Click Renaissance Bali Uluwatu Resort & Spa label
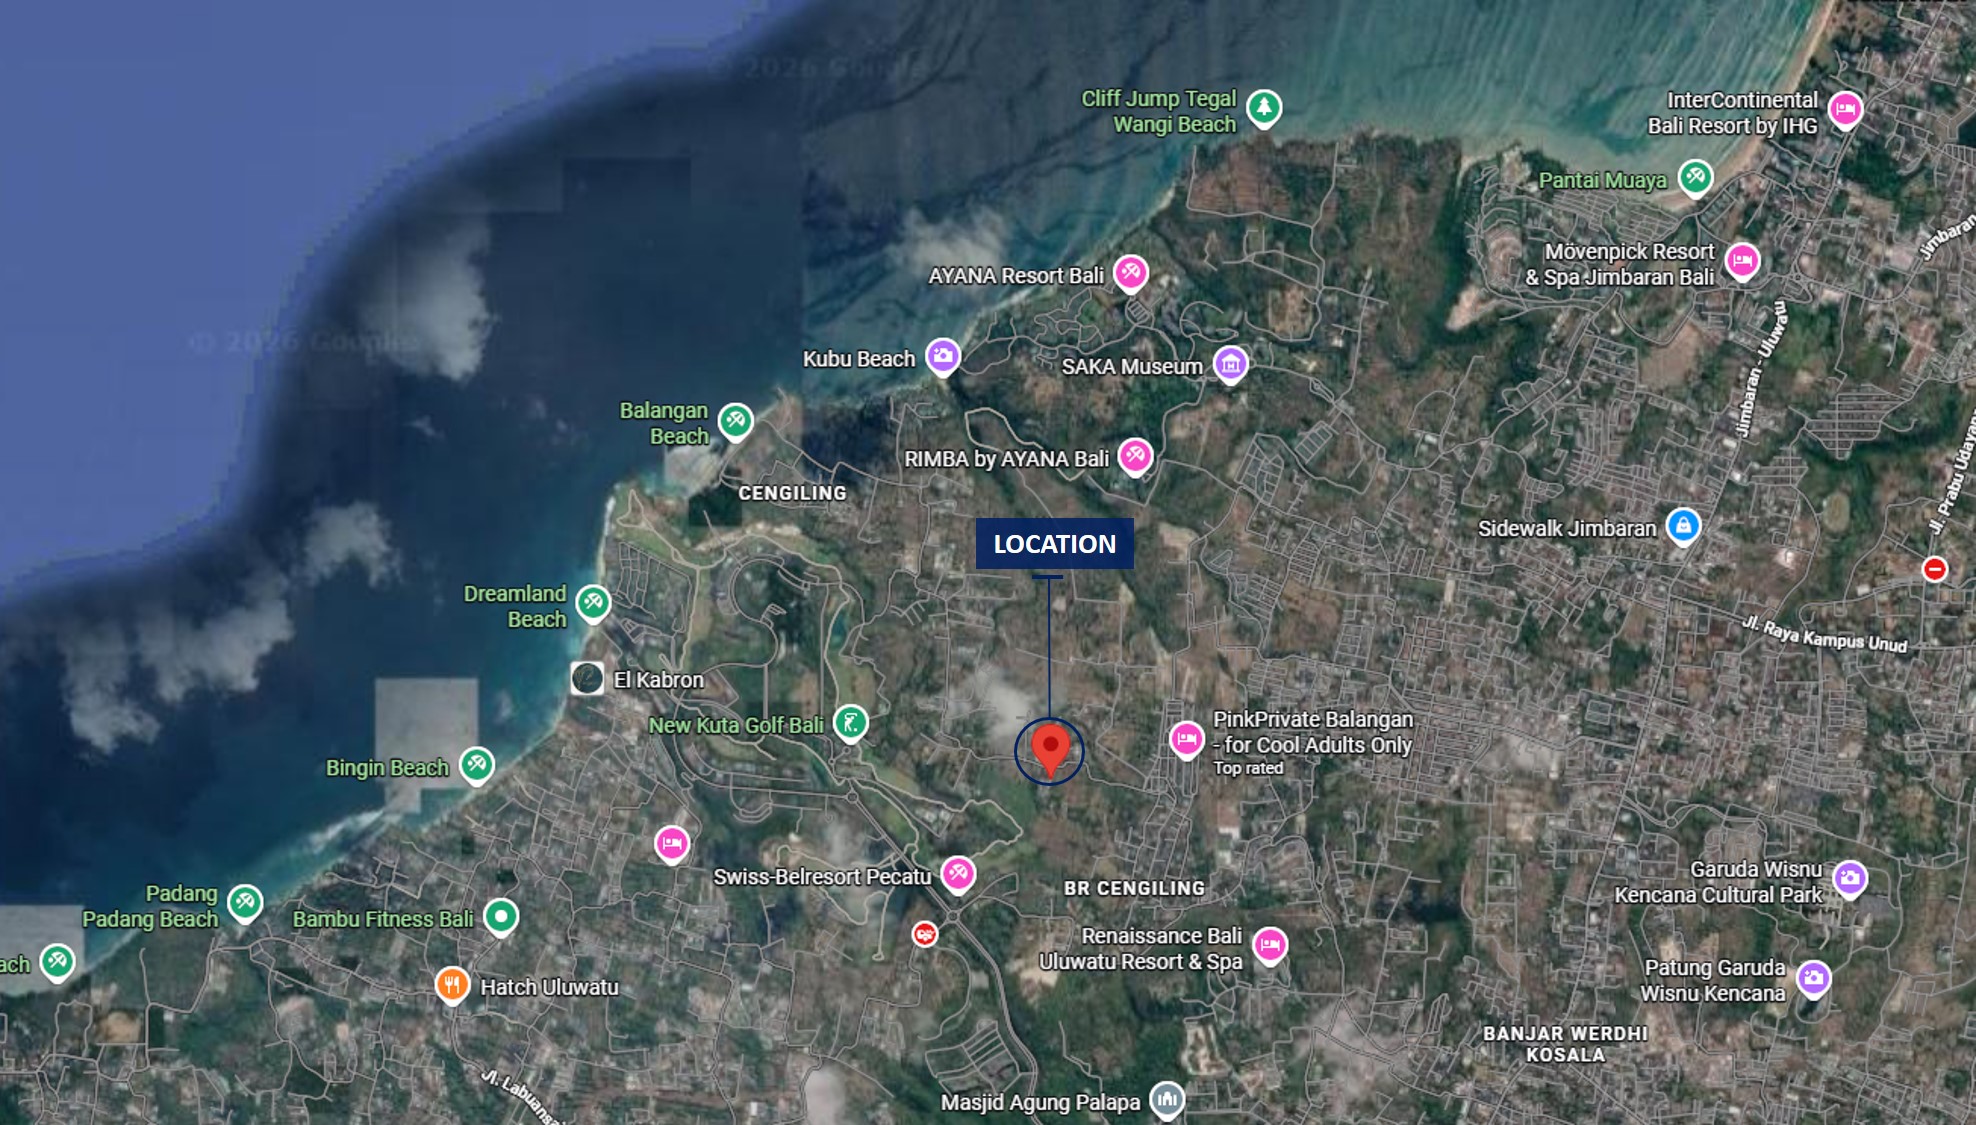The height and width of the screenshot is (1125, 1976). [1141, 948]
